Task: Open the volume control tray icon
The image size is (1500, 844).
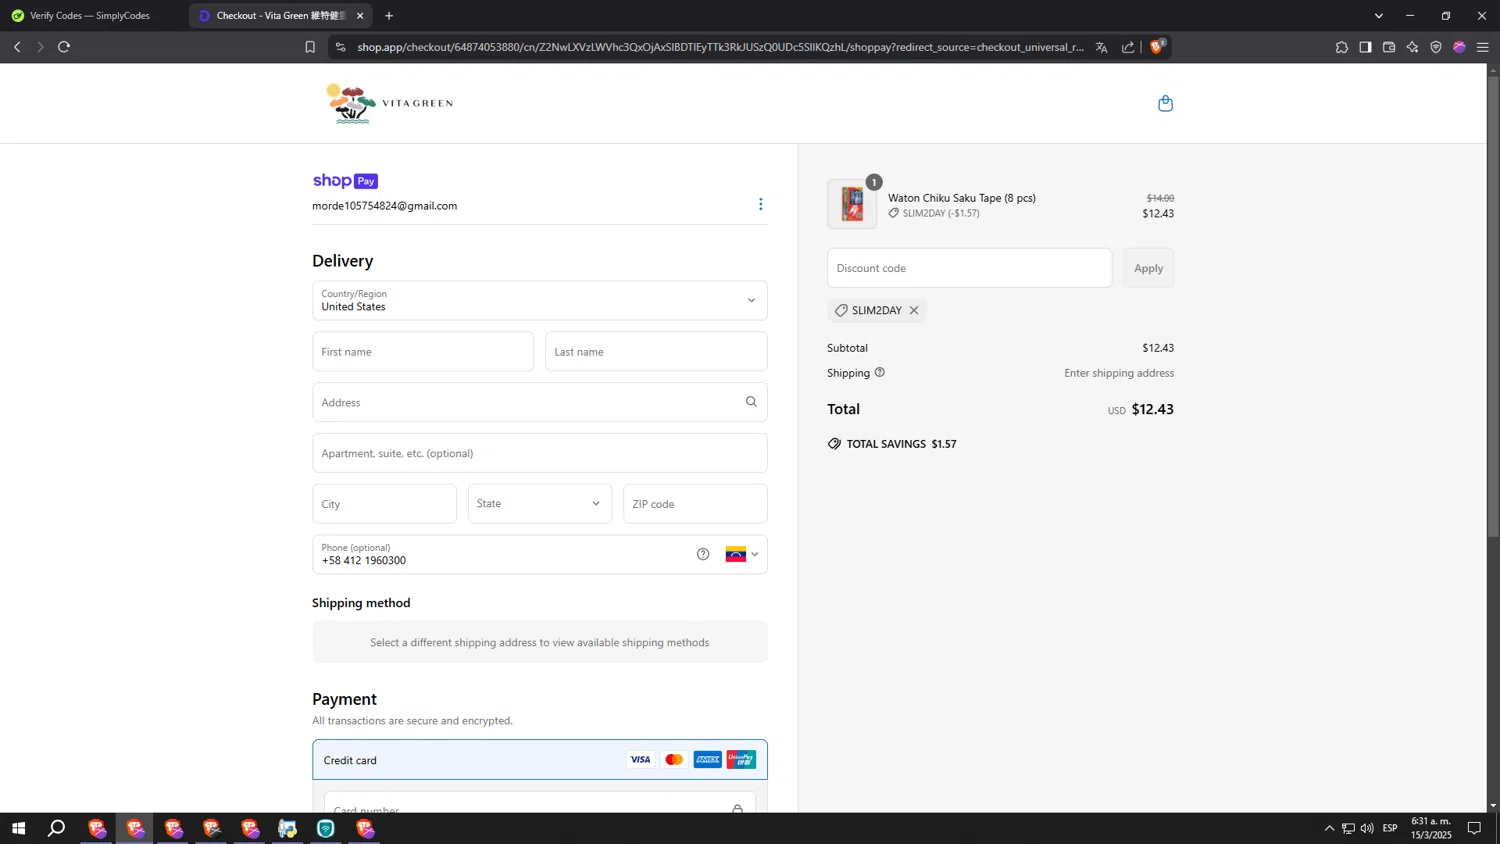Action: pos(1367,828)
